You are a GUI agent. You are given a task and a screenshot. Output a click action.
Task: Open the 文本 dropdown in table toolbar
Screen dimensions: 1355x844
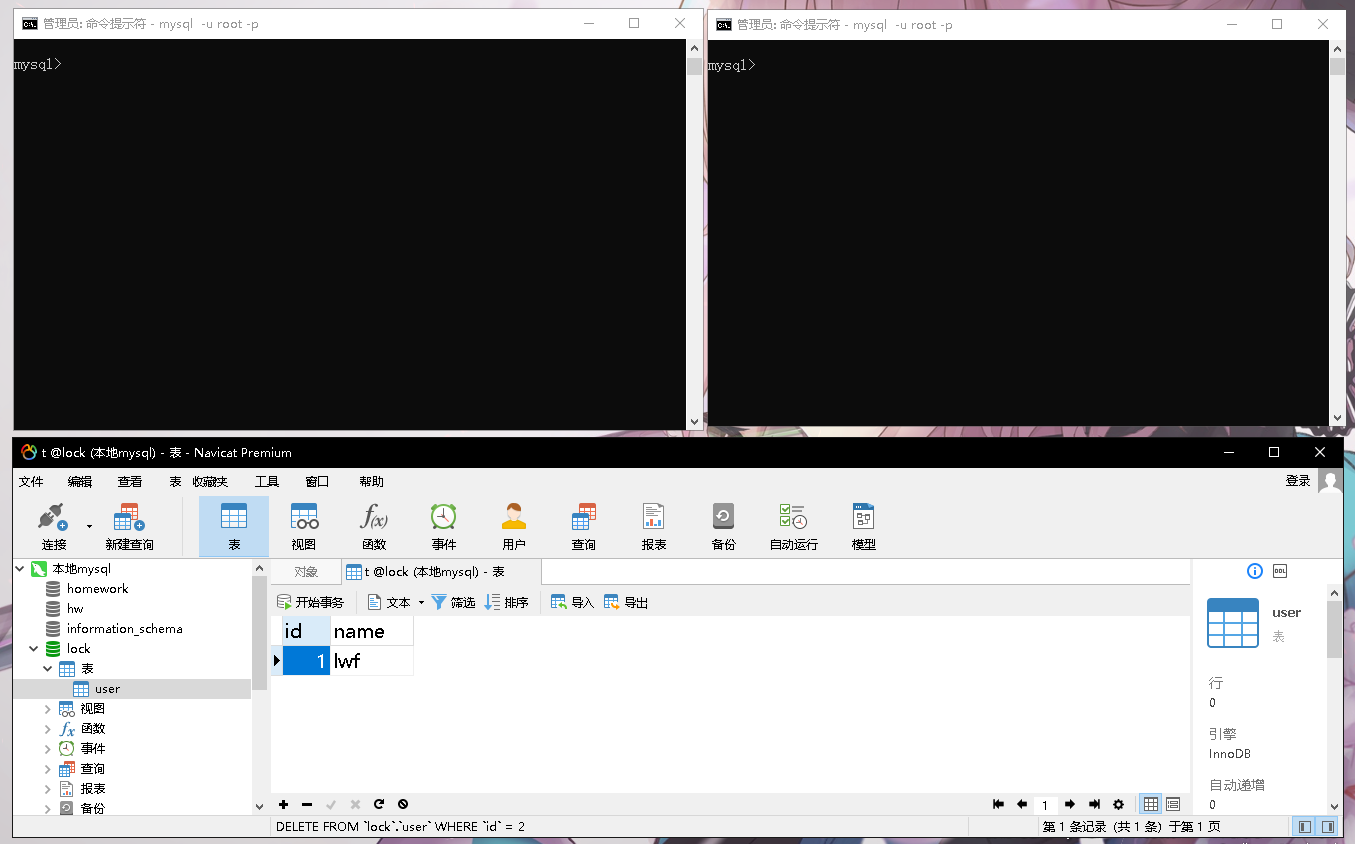(x=421, y=602)
